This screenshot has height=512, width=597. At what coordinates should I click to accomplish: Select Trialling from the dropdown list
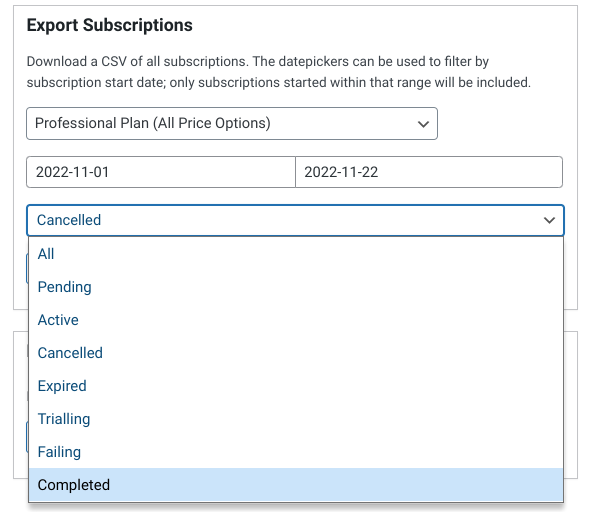tap(296, 419)
